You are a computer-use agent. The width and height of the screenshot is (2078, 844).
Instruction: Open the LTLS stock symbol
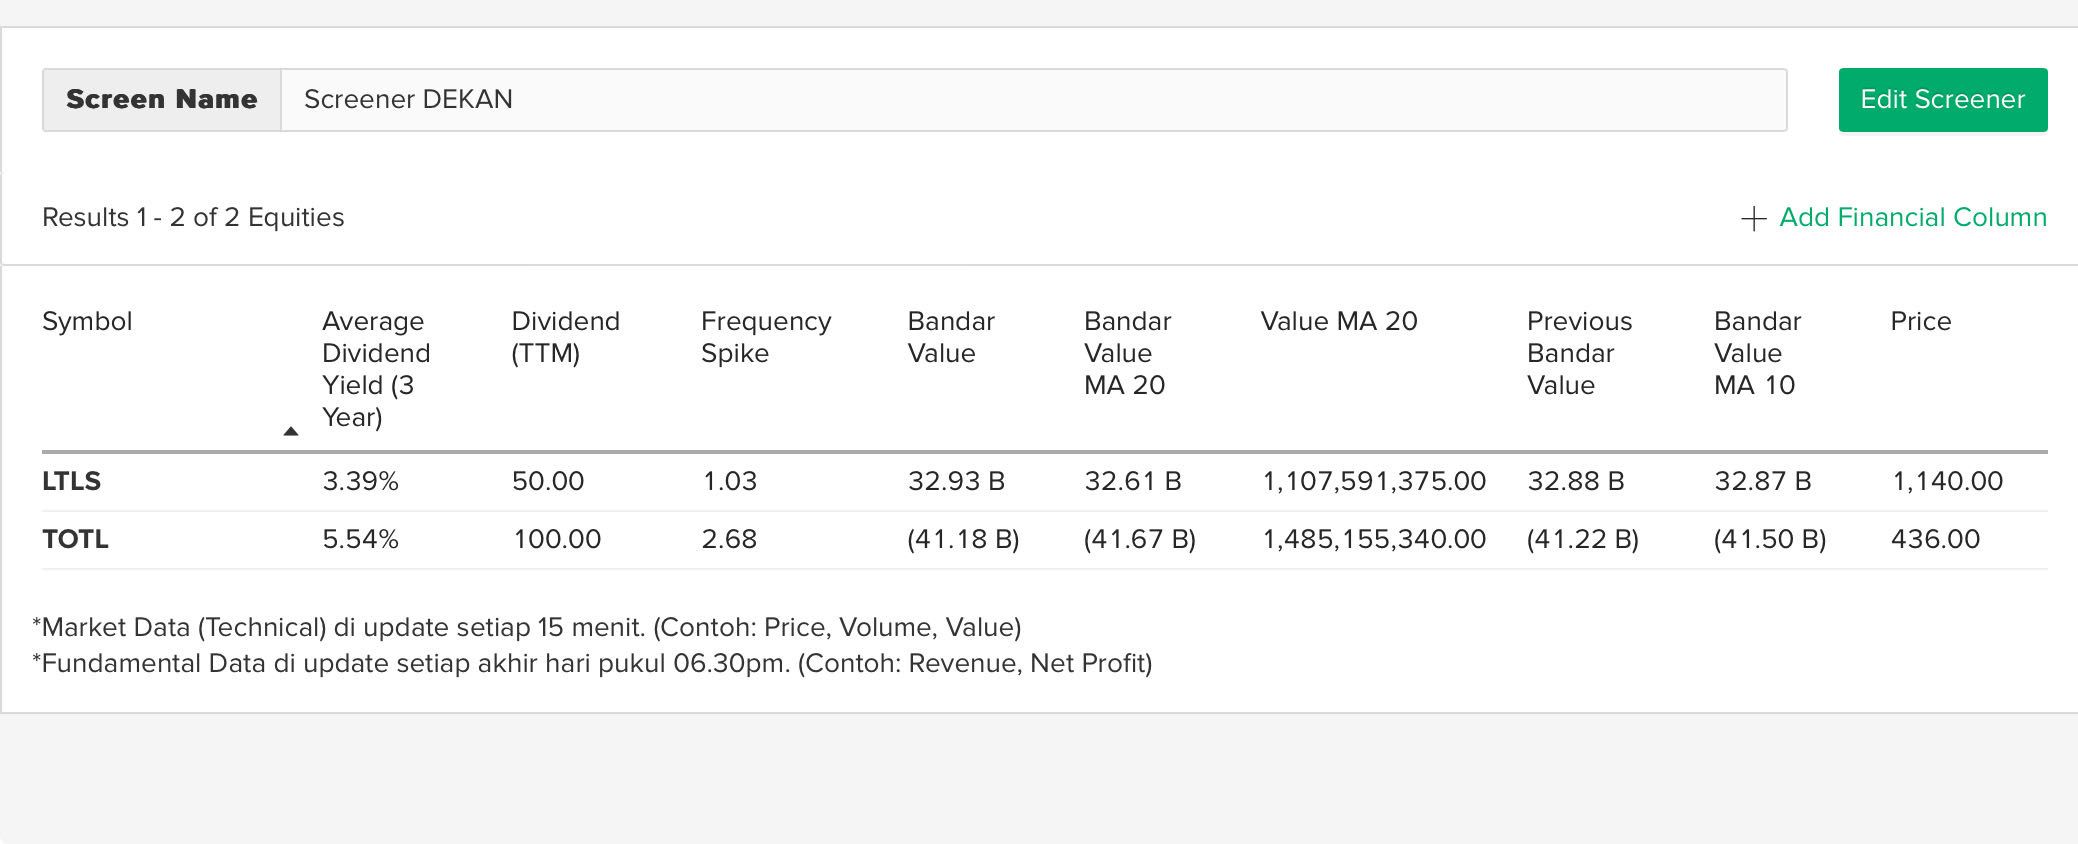[x=71, y=481]
